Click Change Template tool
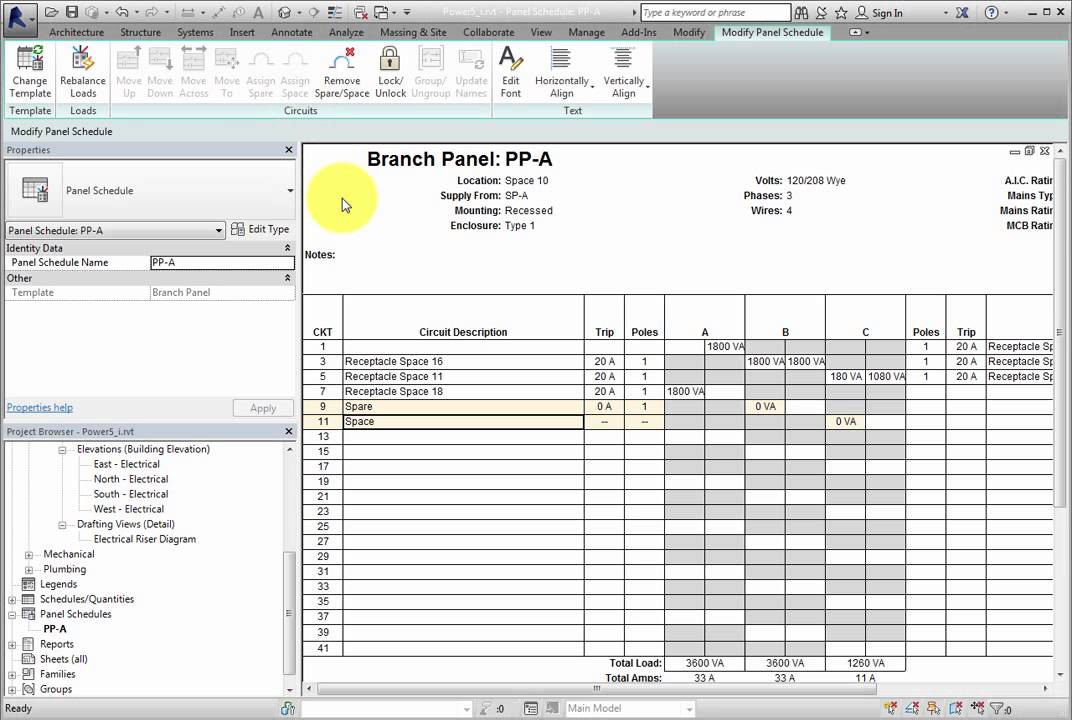Screen dimensions: 1072x720 tap(30, 72)
